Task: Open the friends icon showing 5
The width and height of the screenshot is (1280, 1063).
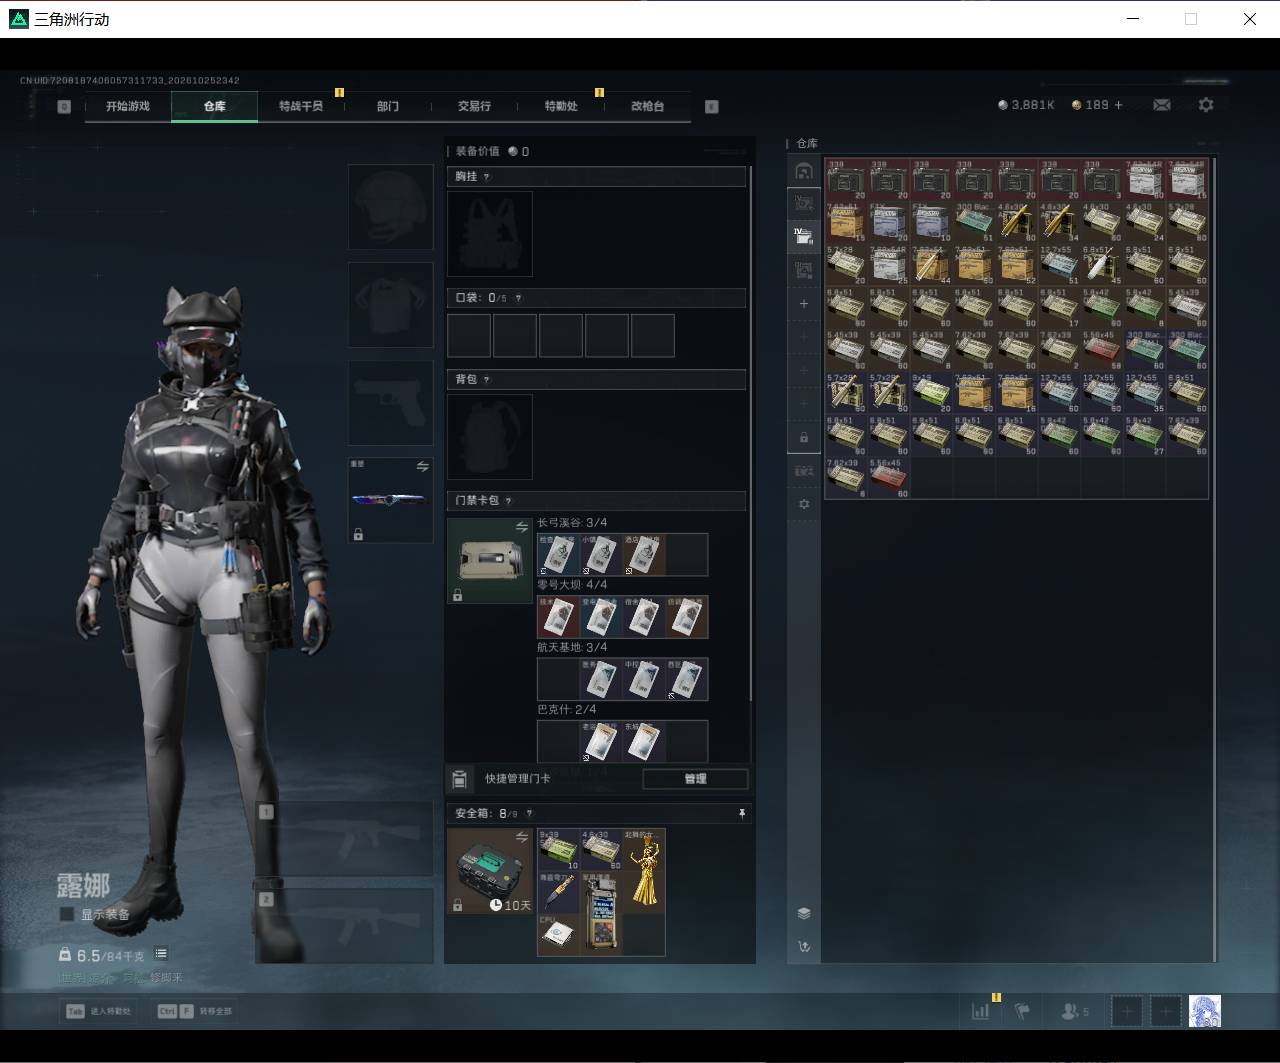Action: [1075, 1011]
